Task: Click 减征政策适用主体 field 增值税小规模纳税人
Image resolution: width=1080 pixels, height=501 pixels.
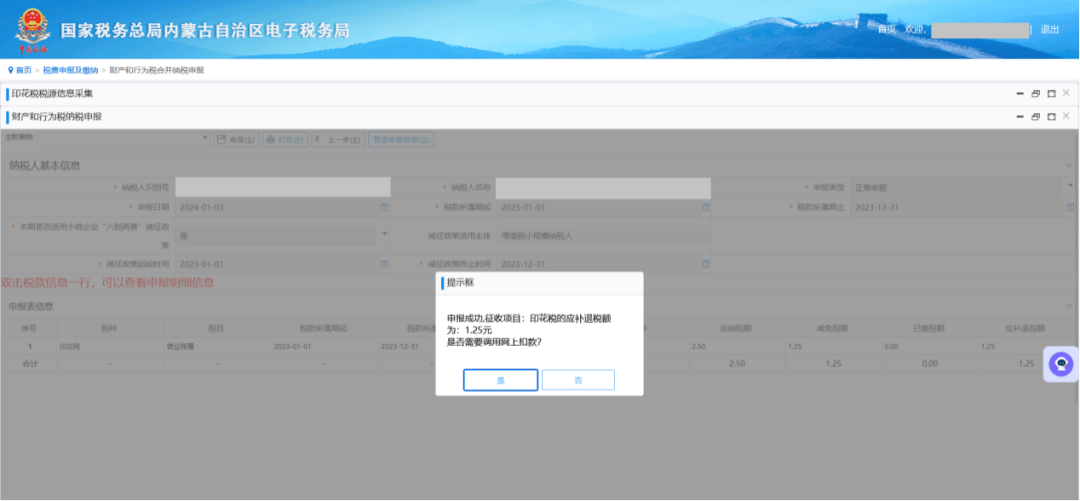Action: pos(603,236)
